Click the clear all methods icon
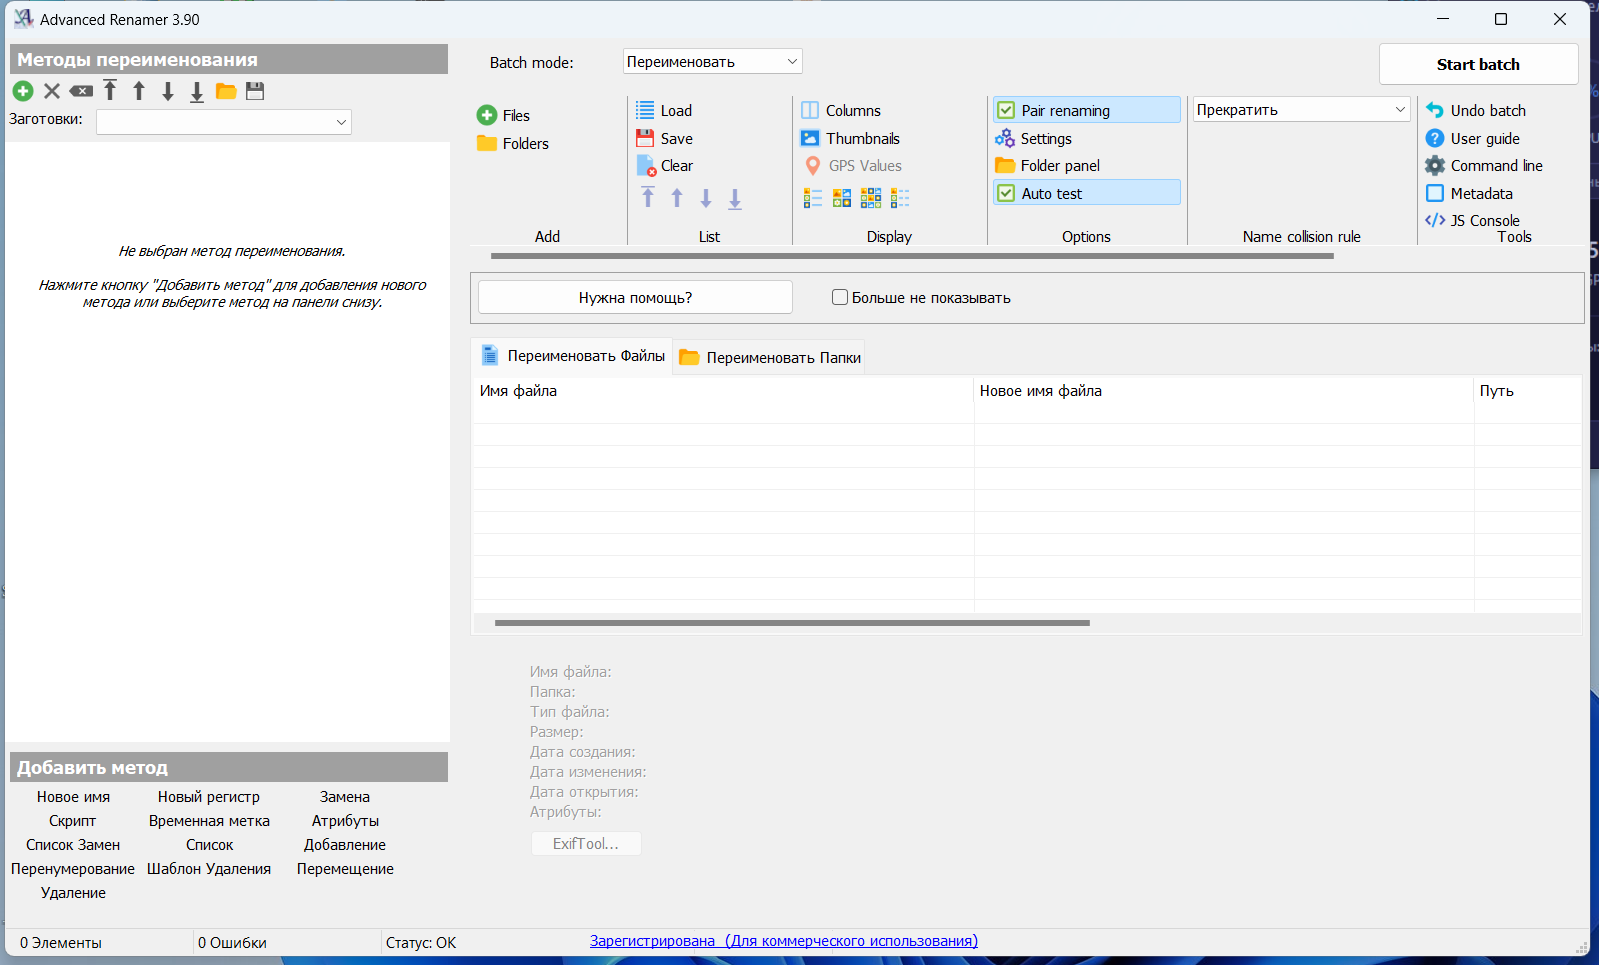The image size is (1599, 965). coord(81,91)
